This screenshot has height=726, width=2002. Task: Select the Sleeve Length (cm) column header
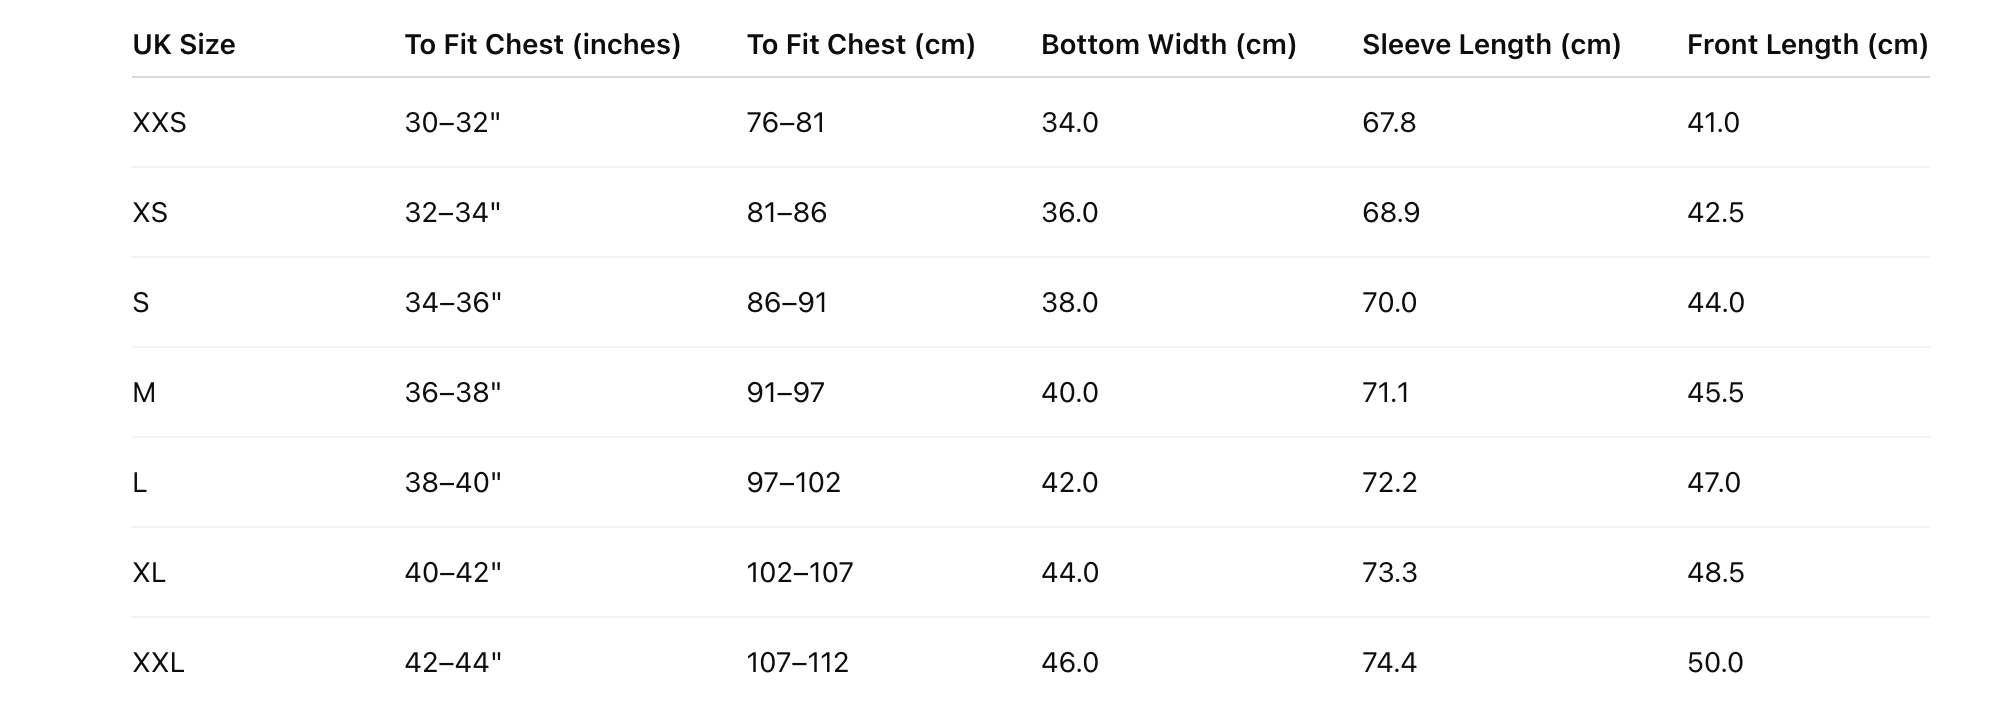point(1491,45)
